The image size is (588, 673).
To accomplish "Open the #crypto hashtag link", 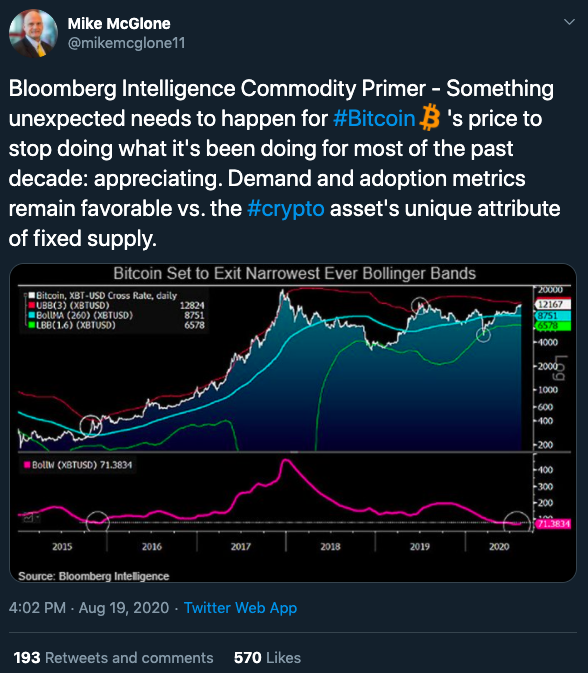I will coord(285,209).
